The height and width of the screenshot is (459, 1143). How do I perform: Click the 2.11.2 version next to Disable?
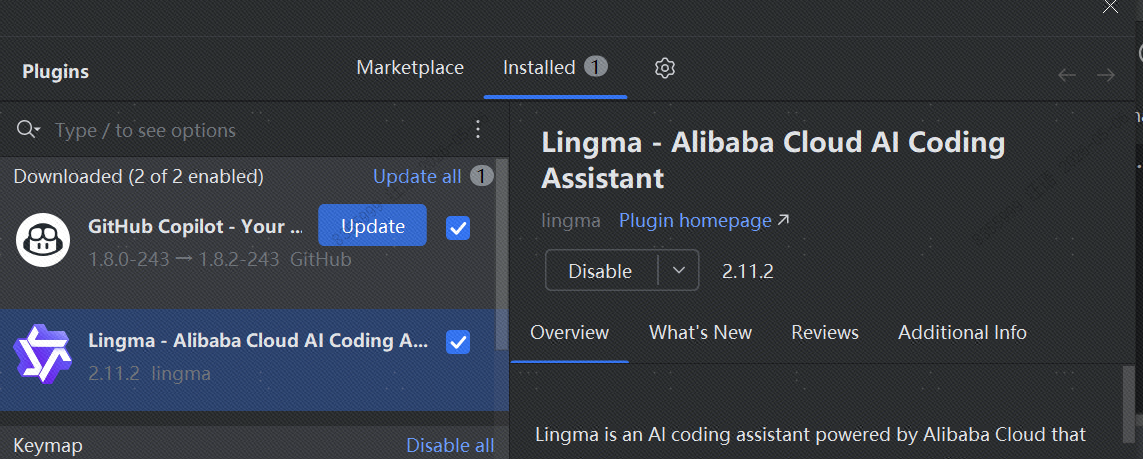[x=747, y=272]
